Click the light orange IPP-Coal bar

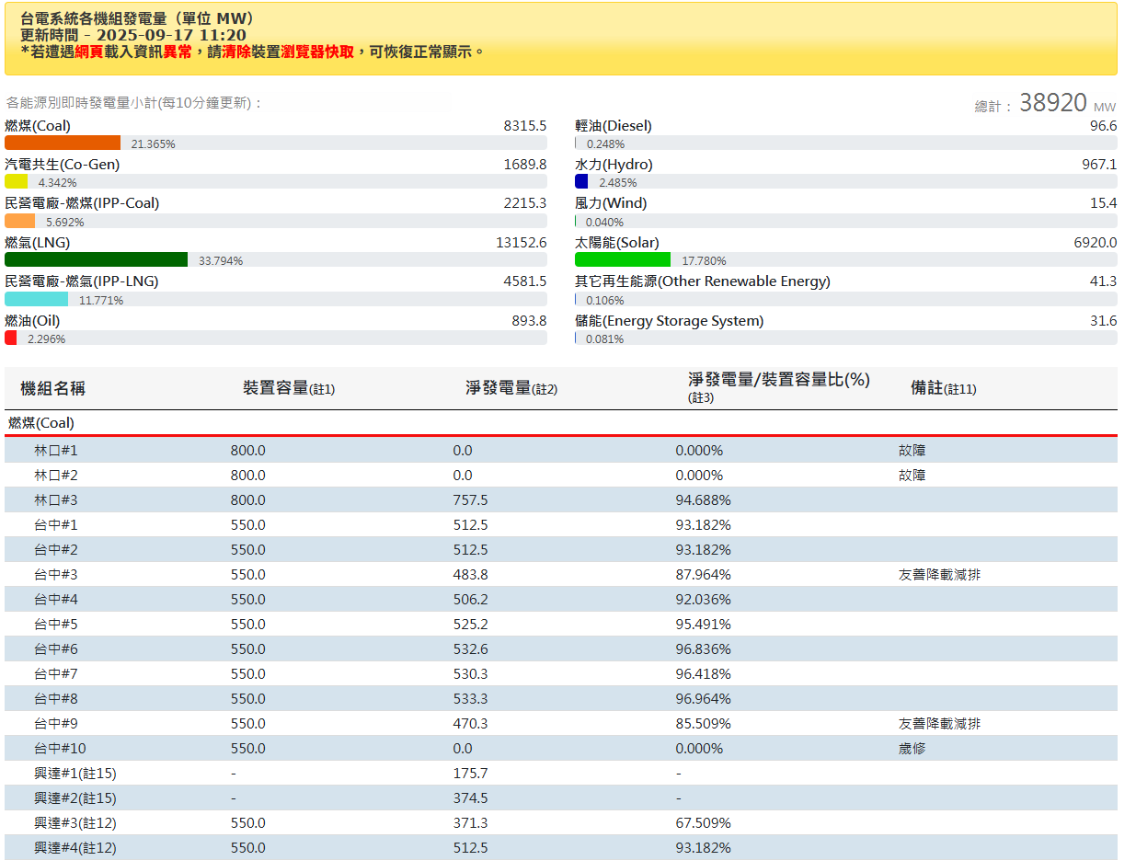click(x=20, y=221)
